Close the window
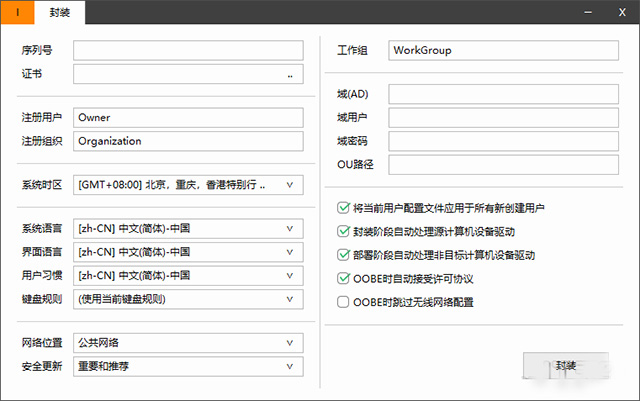The image size is (640, 401). click(620, 13)
